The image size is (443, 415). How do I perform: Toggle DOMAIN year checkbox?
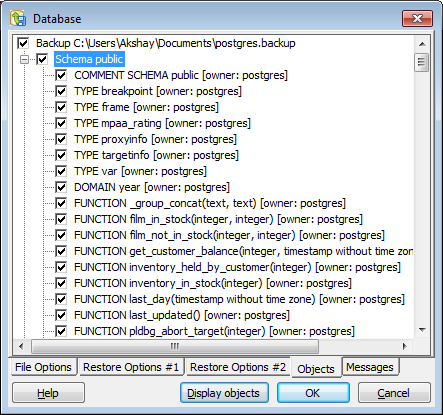[61, 187]
